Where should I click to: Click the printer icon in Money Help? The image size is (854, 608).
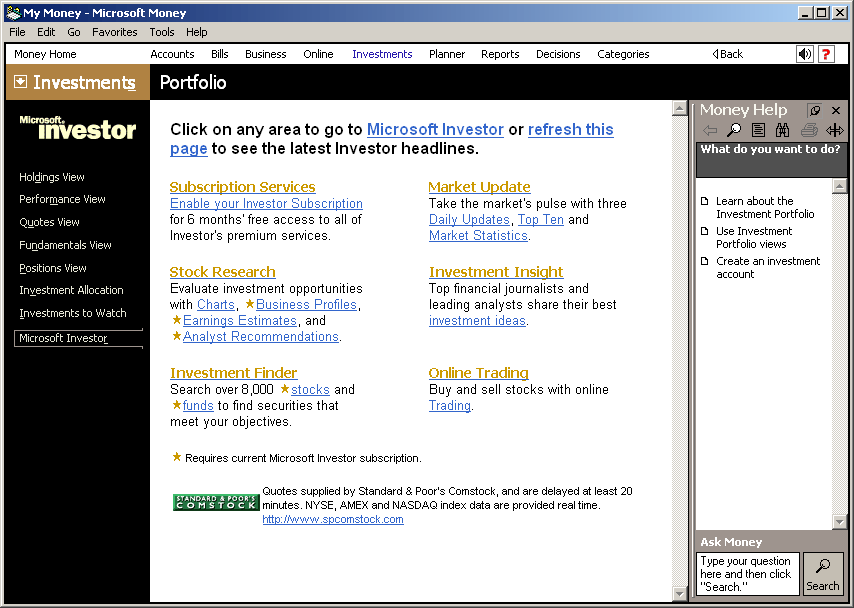809,130
